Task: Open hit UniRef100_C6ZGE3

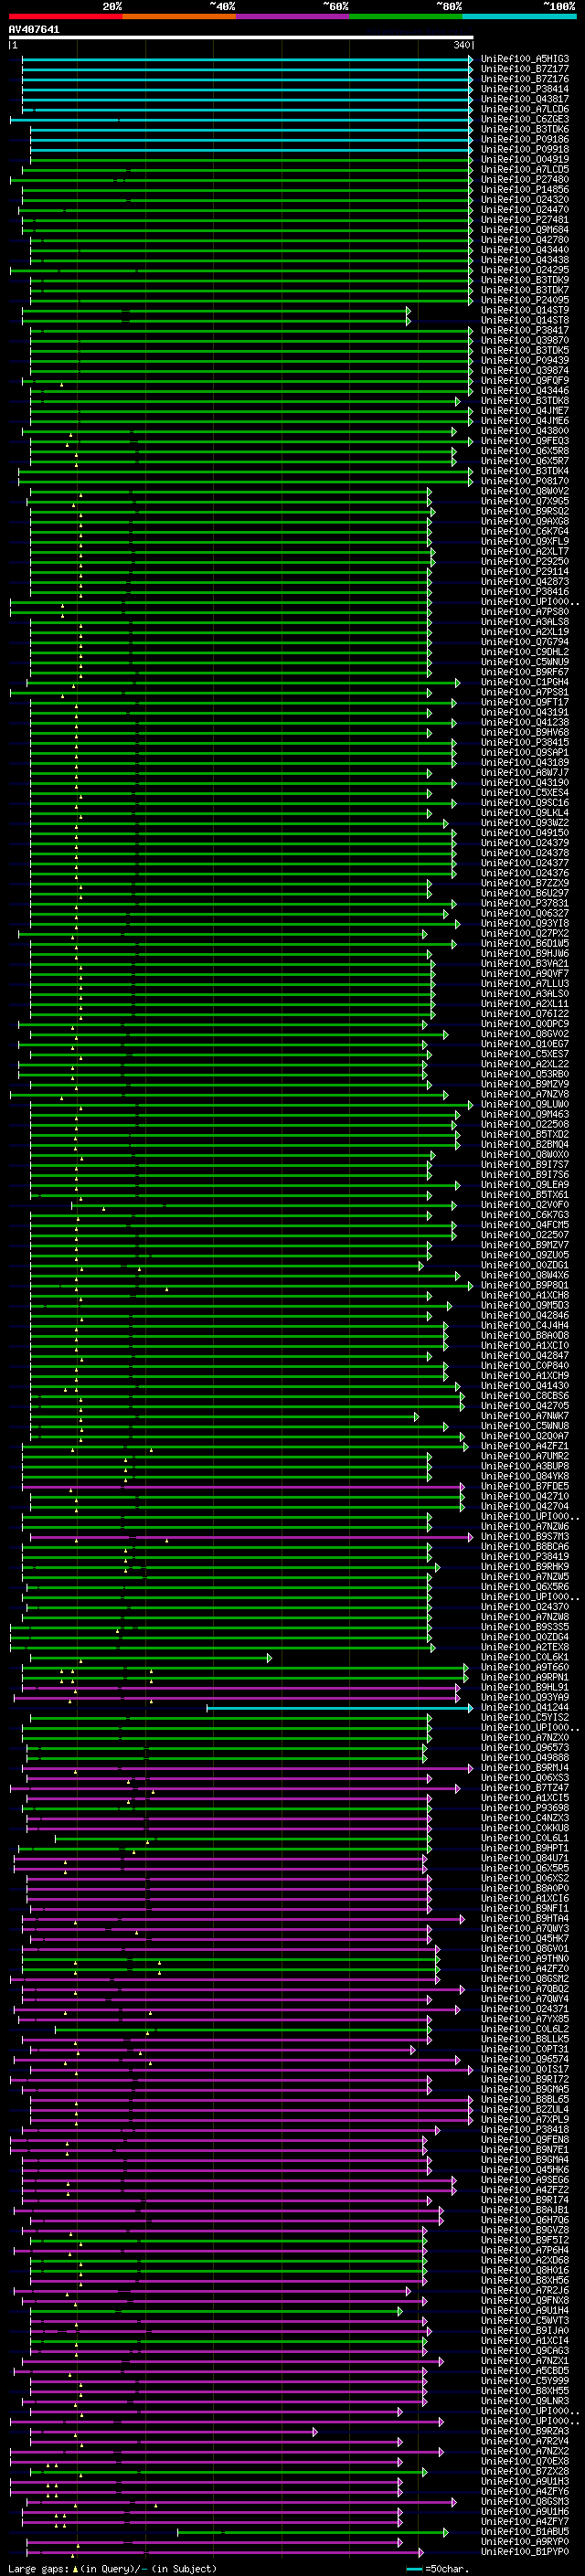Action: click(x=525, y=119)
